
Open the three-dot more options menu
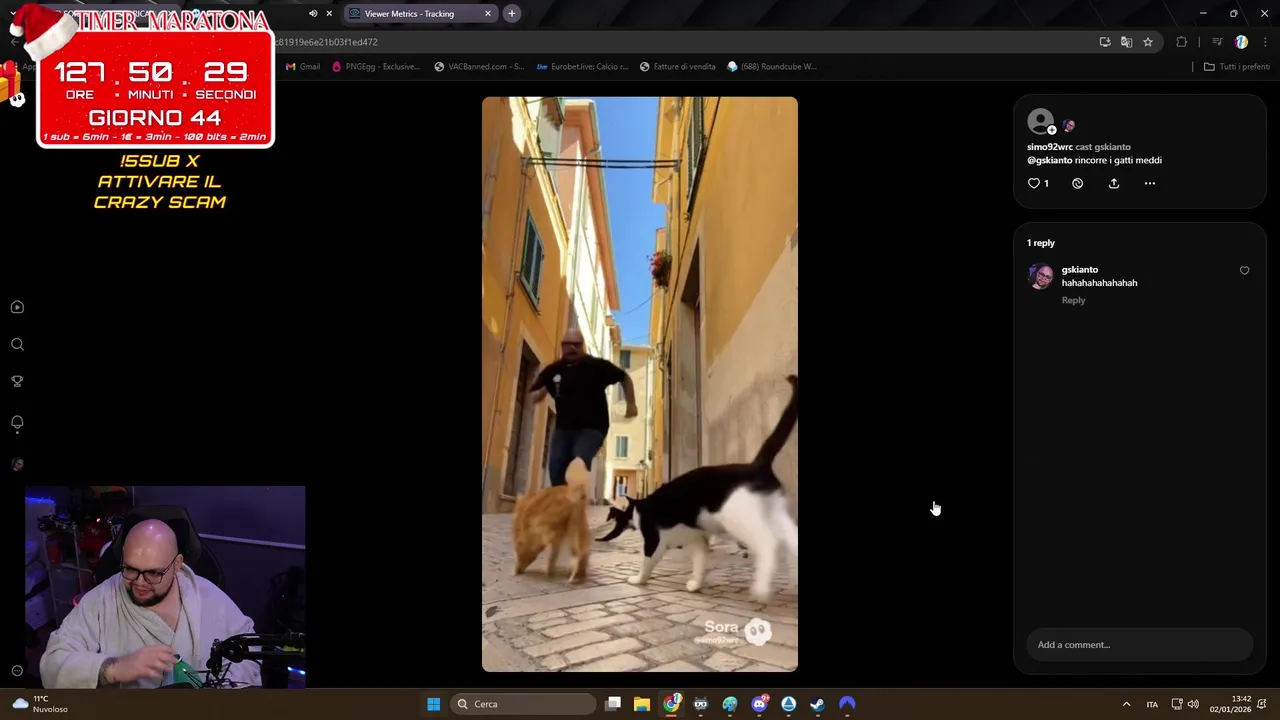(1150, 184)
